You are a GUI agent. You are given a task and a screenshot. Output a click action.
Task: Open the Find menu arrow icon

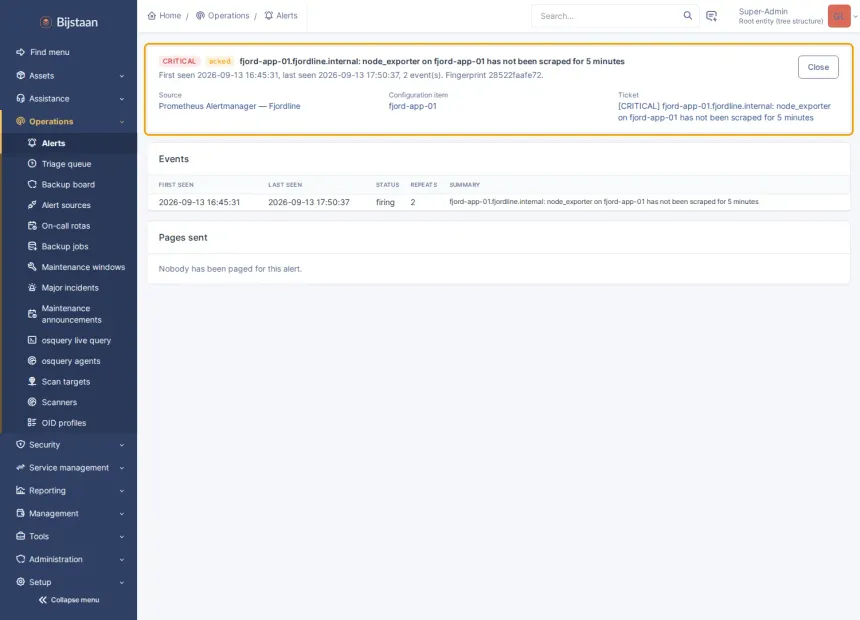[x=20, y=52]
